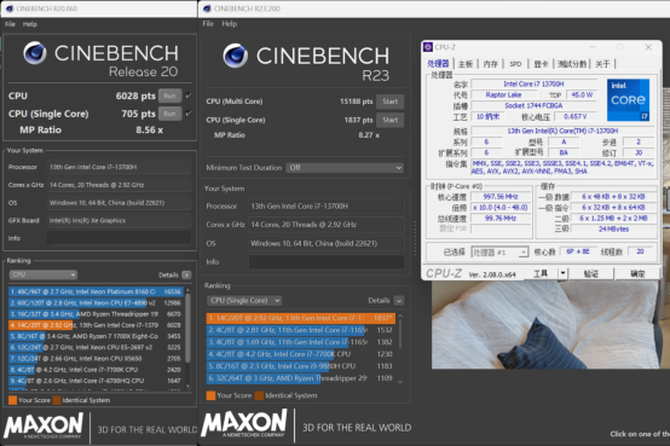Toggle the Details button in R20 ranking
The height and width of the screenshot is (446, 670).
tap(186, 275)
